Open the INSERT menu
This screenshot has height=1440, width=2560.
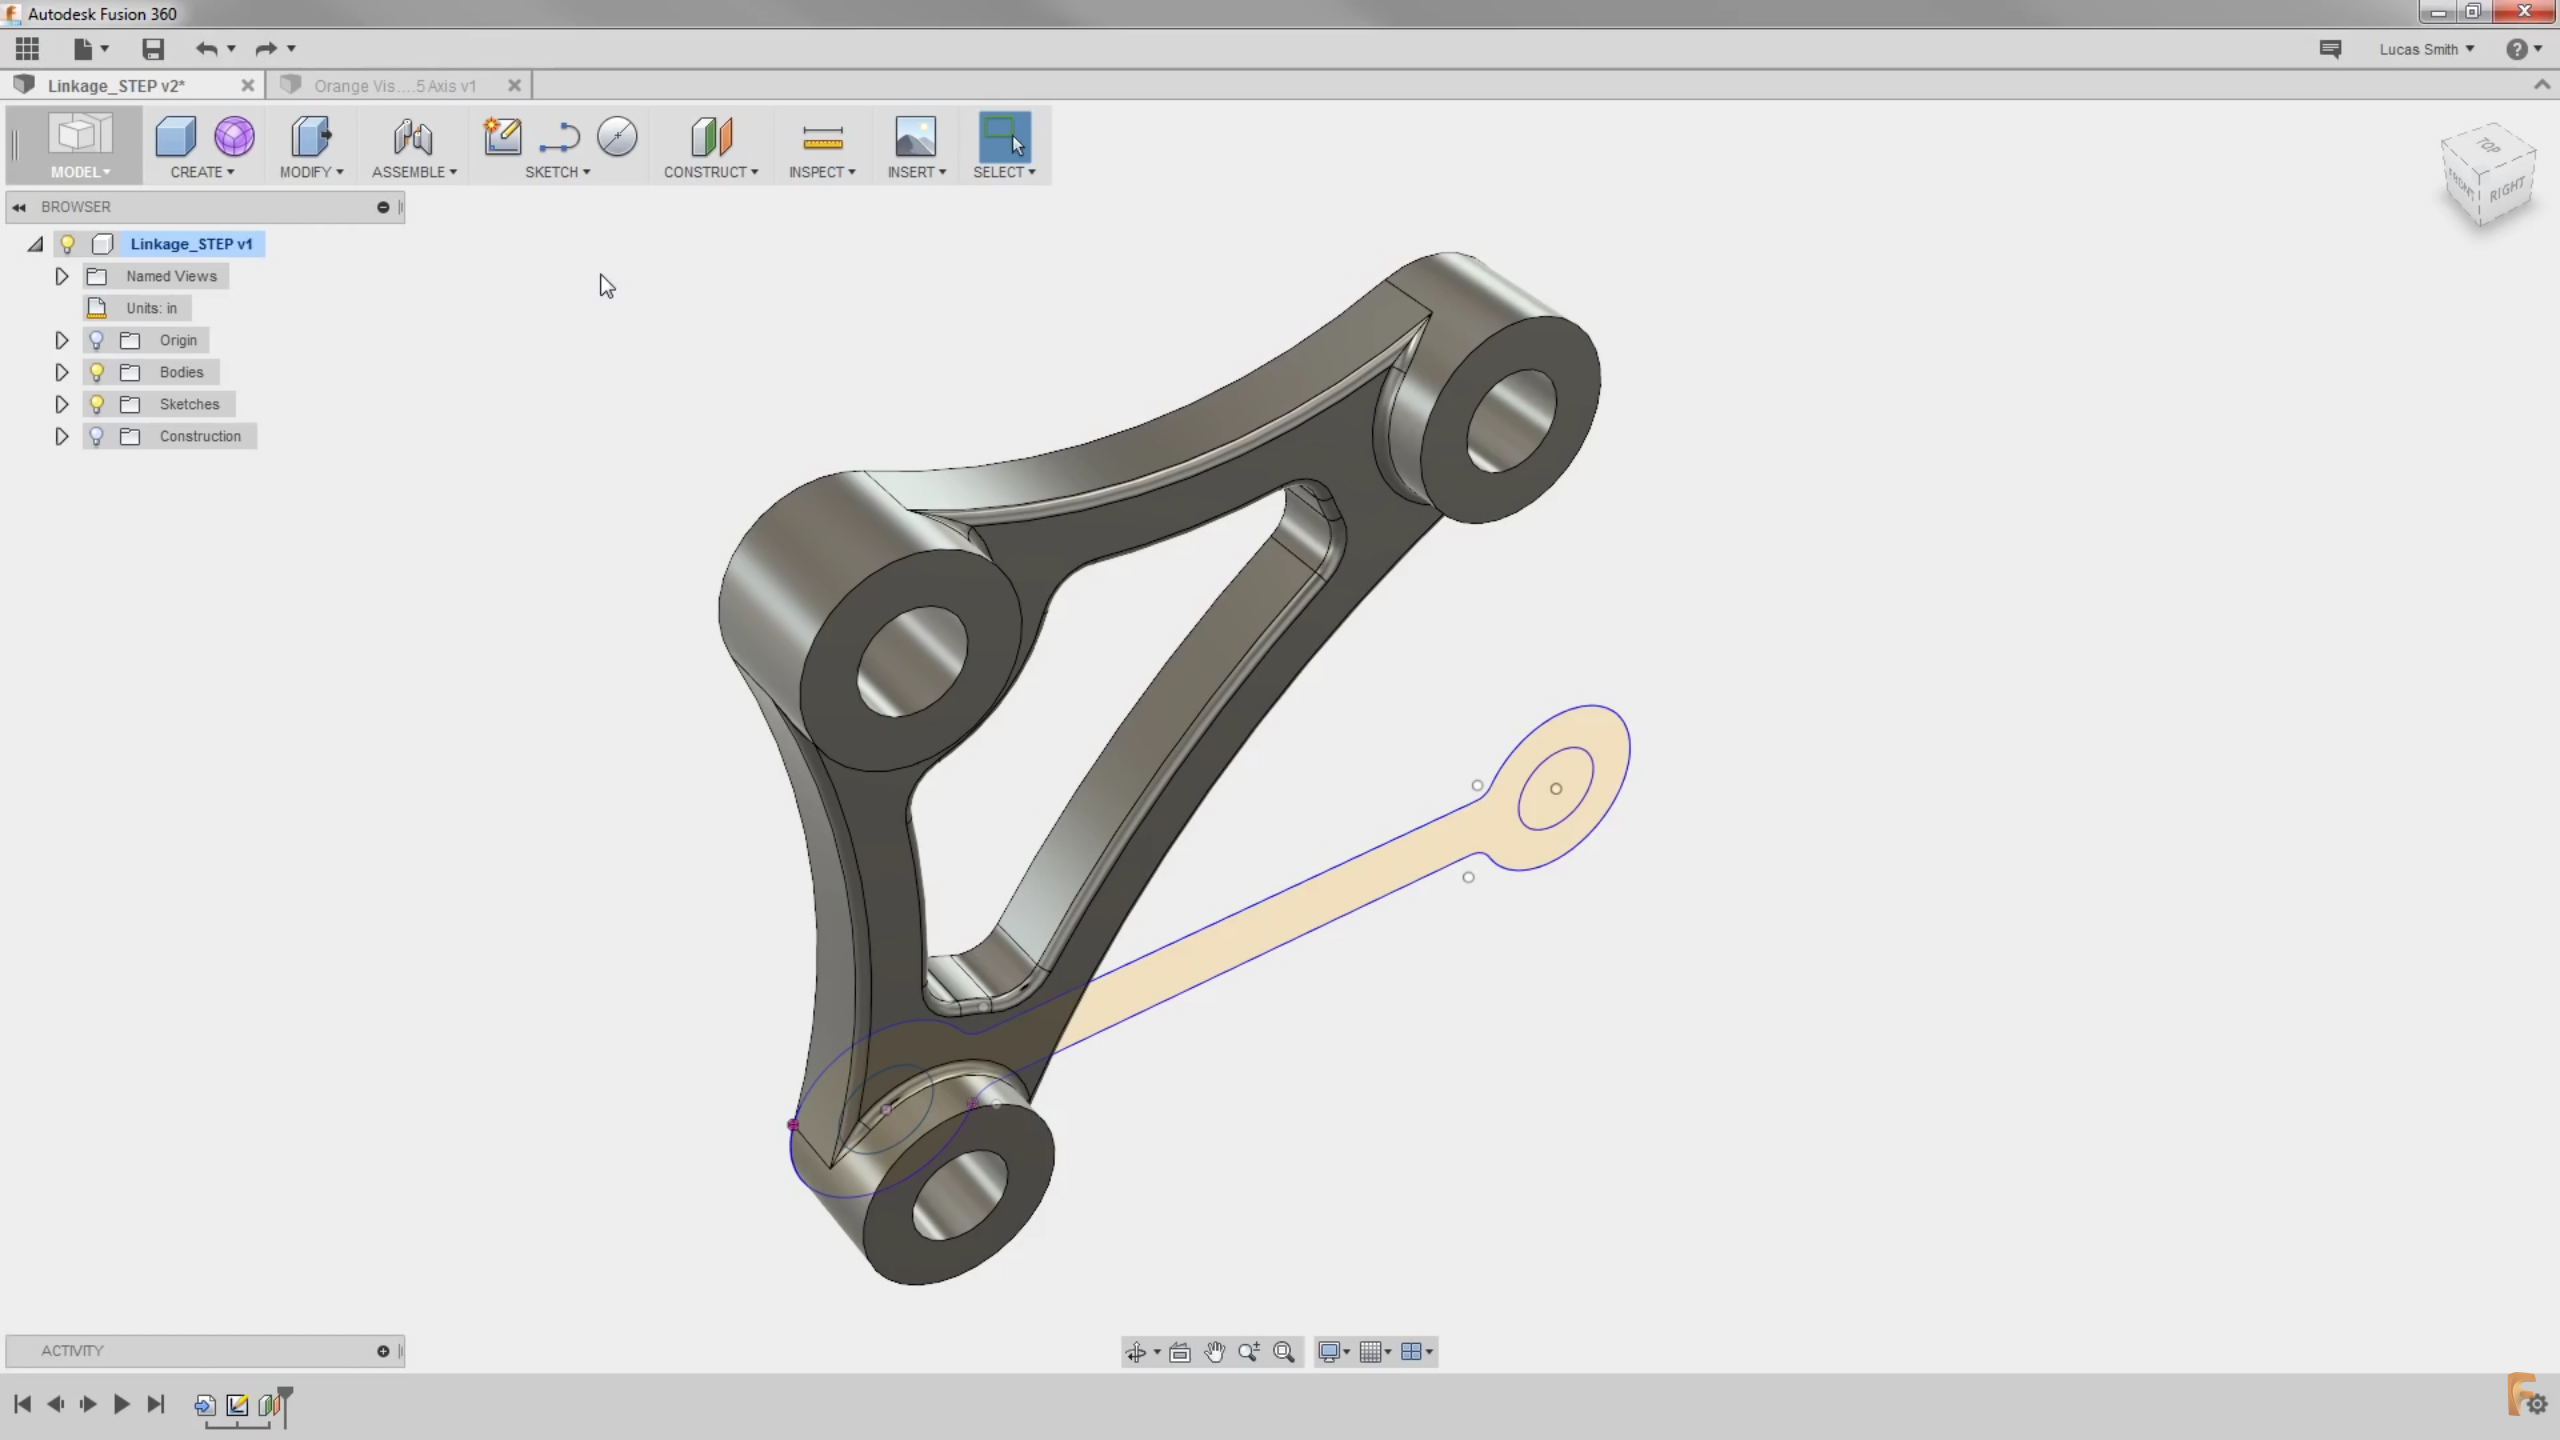[x=916, y=172]
